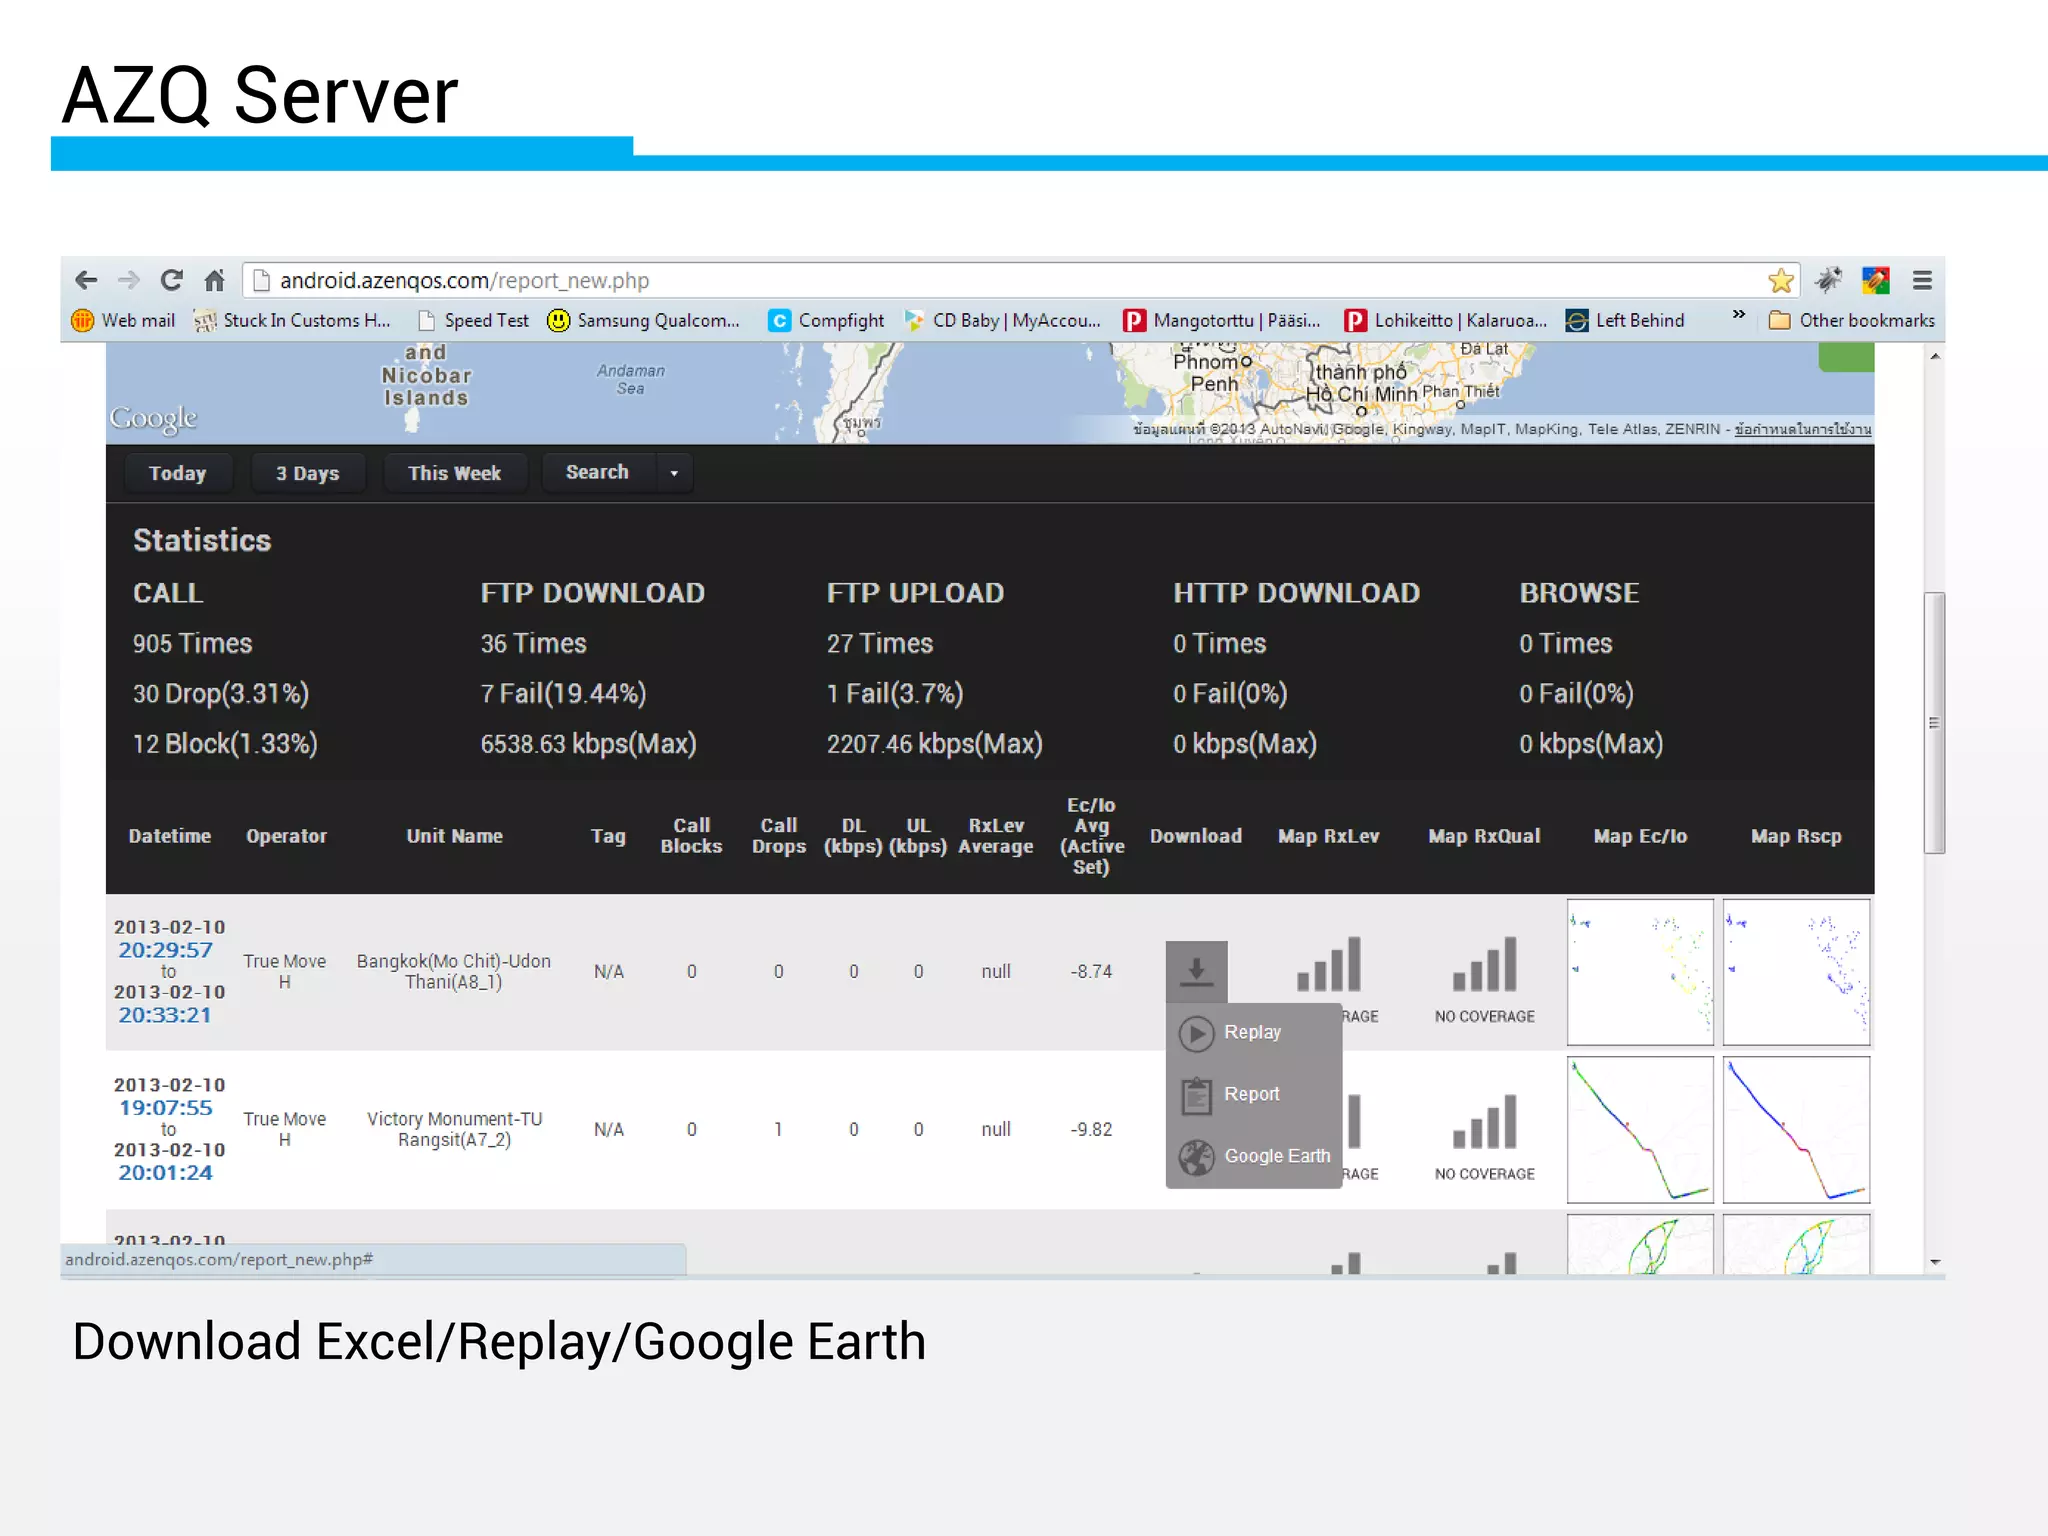2048x1536 pixels.
Task: Click the browser back arrow
Action: point(87,280)
